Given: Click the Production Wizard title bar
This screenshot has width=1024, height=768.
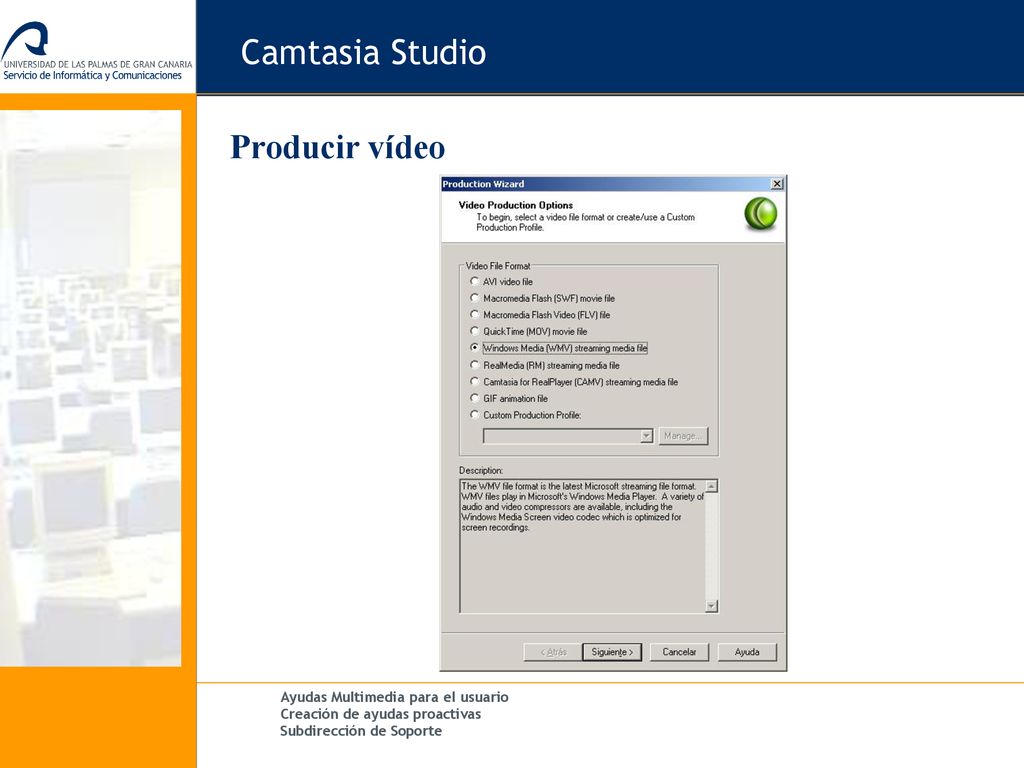Looking at the screenshot, I should [x=605, y=184].
